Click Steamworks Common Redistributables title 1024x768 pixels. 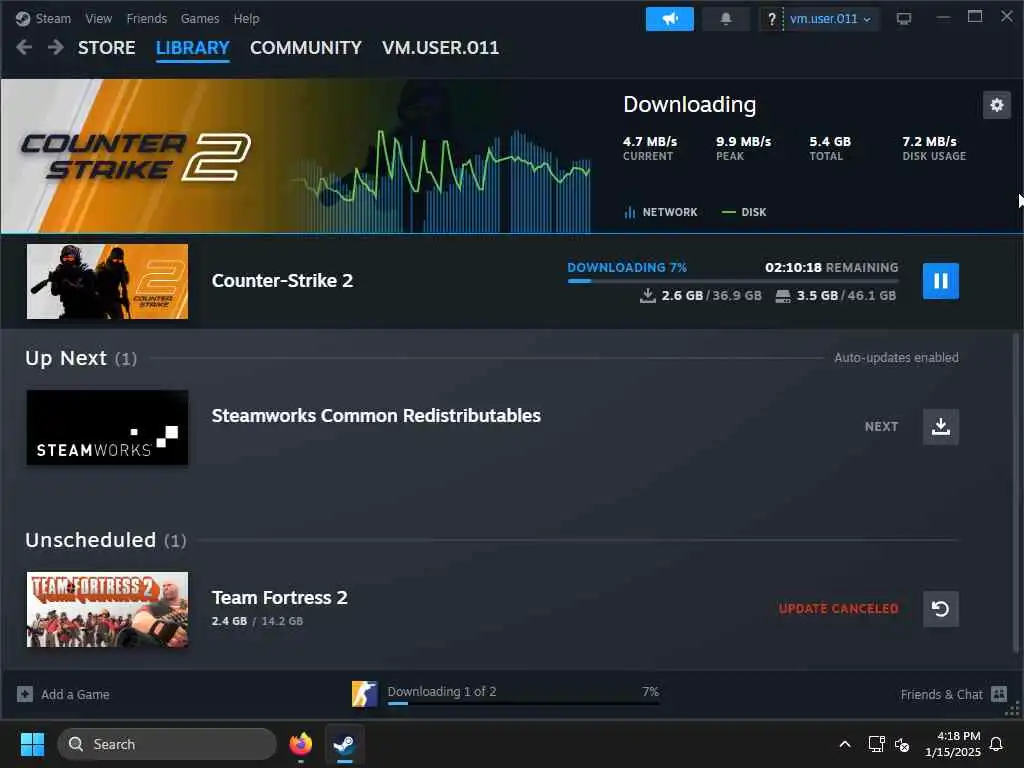click(376, 416)
